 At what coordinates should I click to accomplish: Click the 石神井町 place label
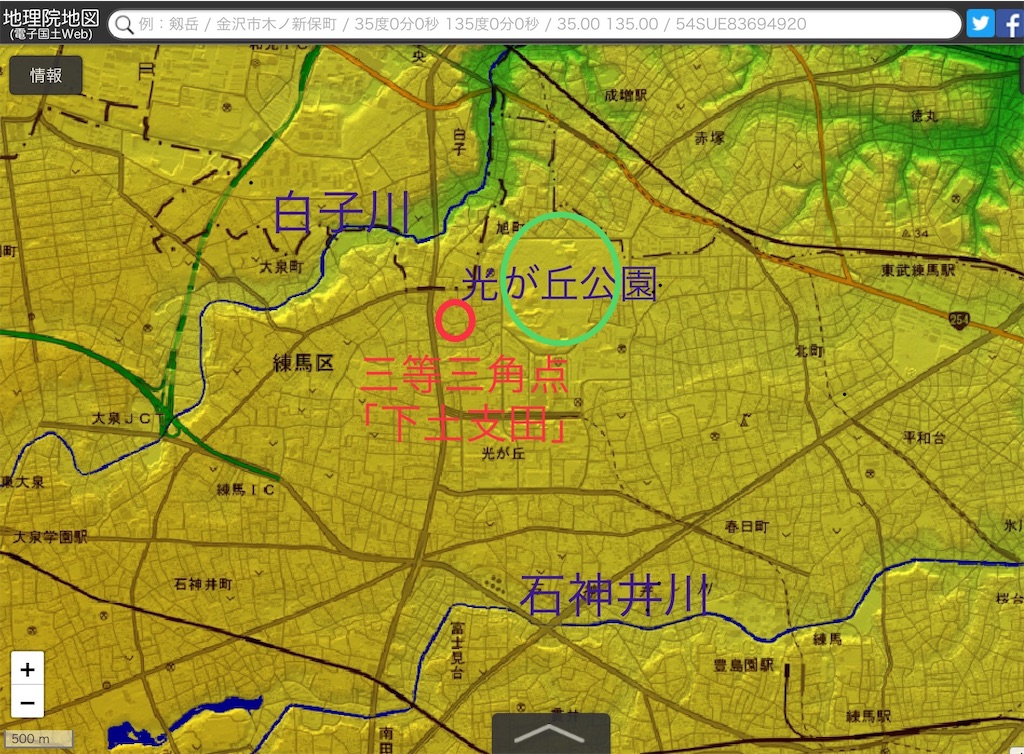[x=202, y=584]
